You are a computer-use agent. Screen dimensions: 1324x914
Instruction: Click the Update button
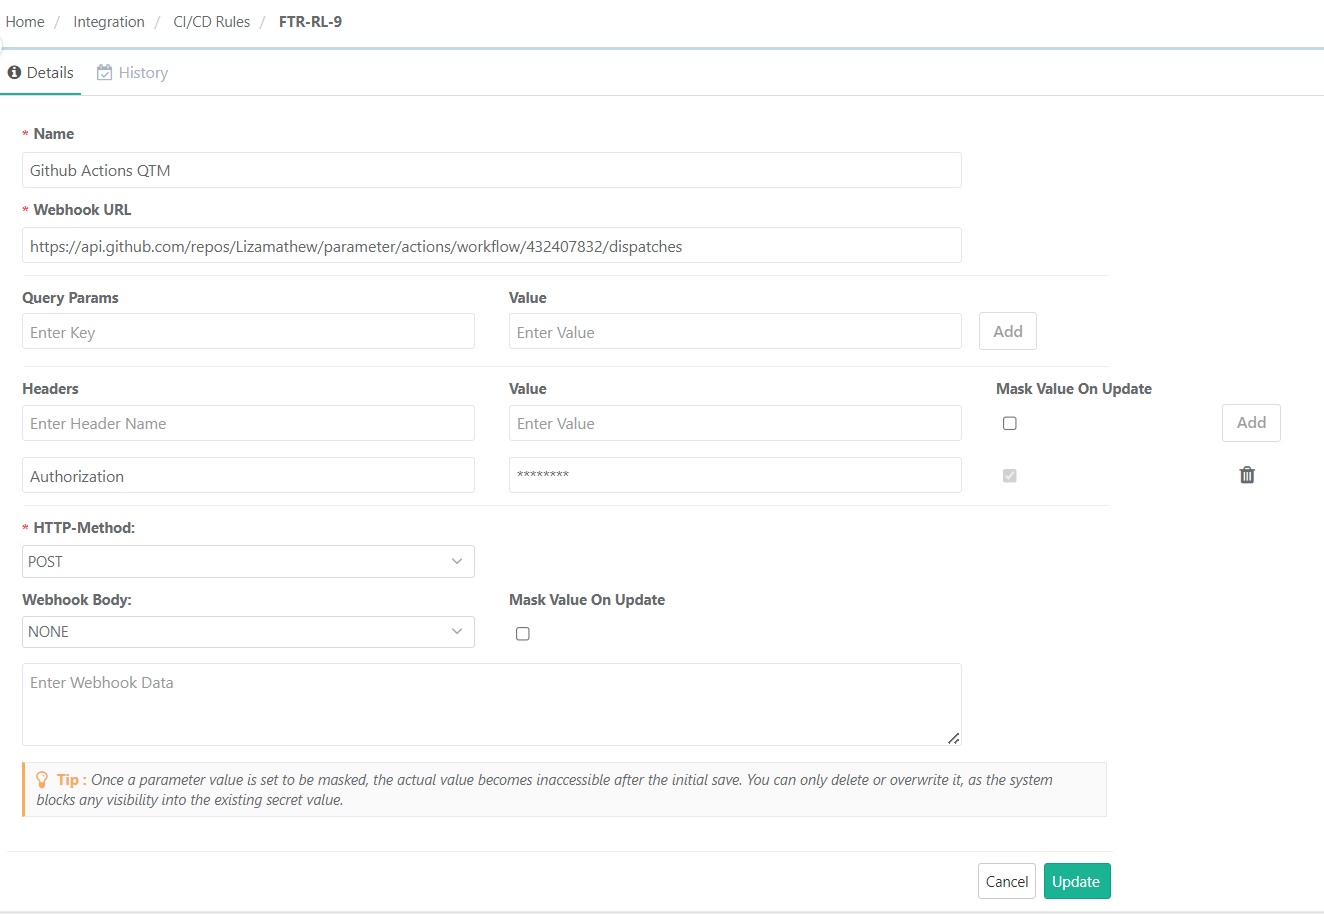click(1076, 881)
